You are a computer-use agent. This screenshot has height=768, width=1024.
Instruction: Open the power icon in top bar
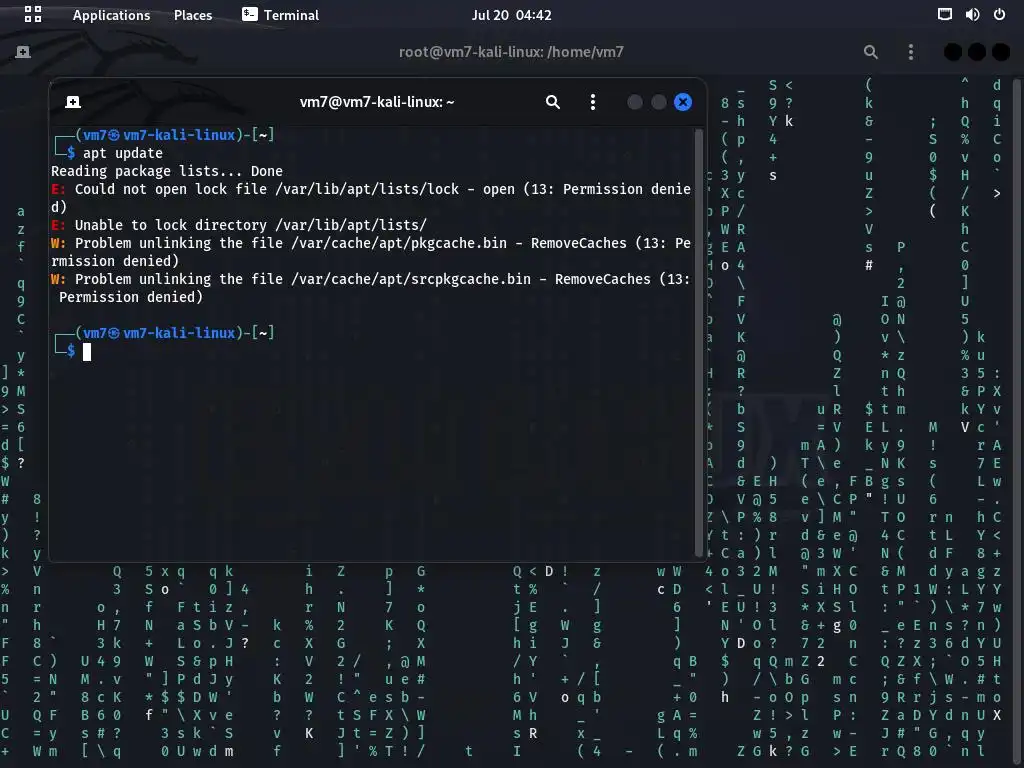[x=999, y=14]
